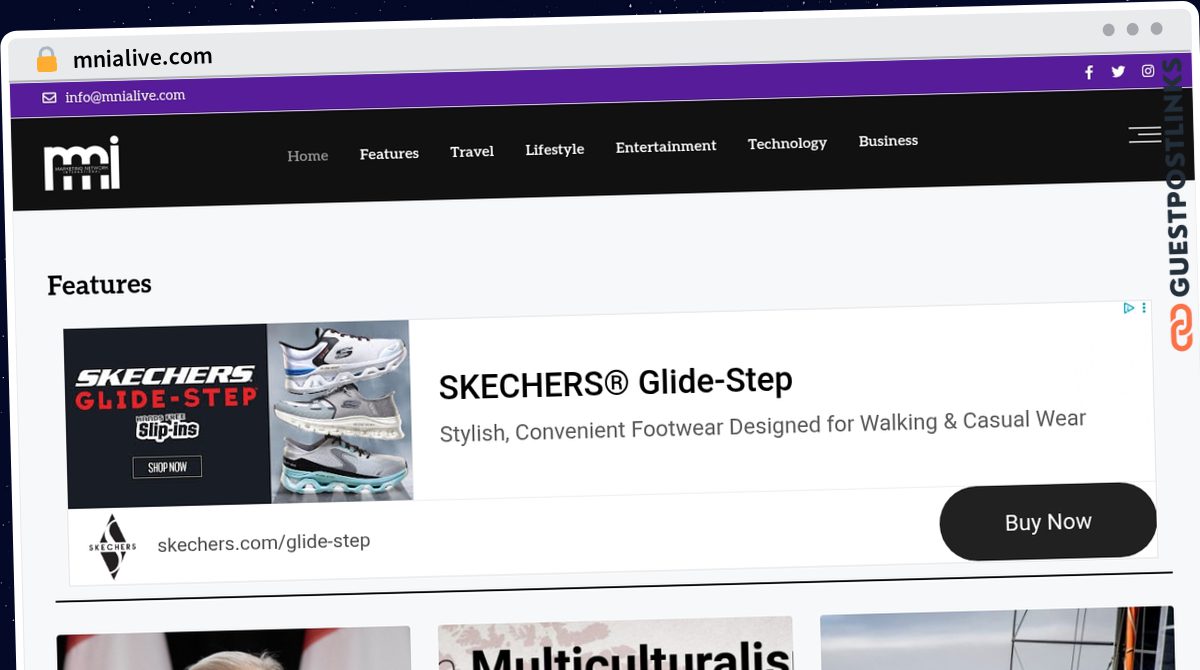Select Technology in navigation

[x=787, y=144]
